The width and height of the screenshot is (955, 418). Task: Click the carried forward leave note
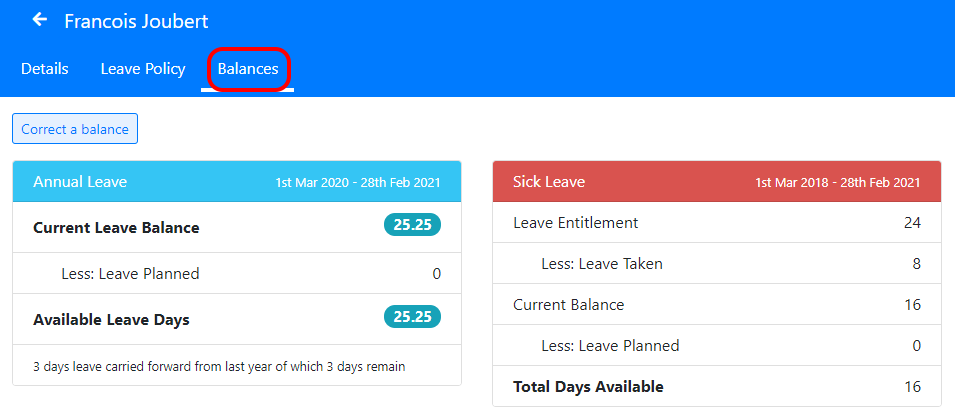pyautogui.click(x=219, y=367)
